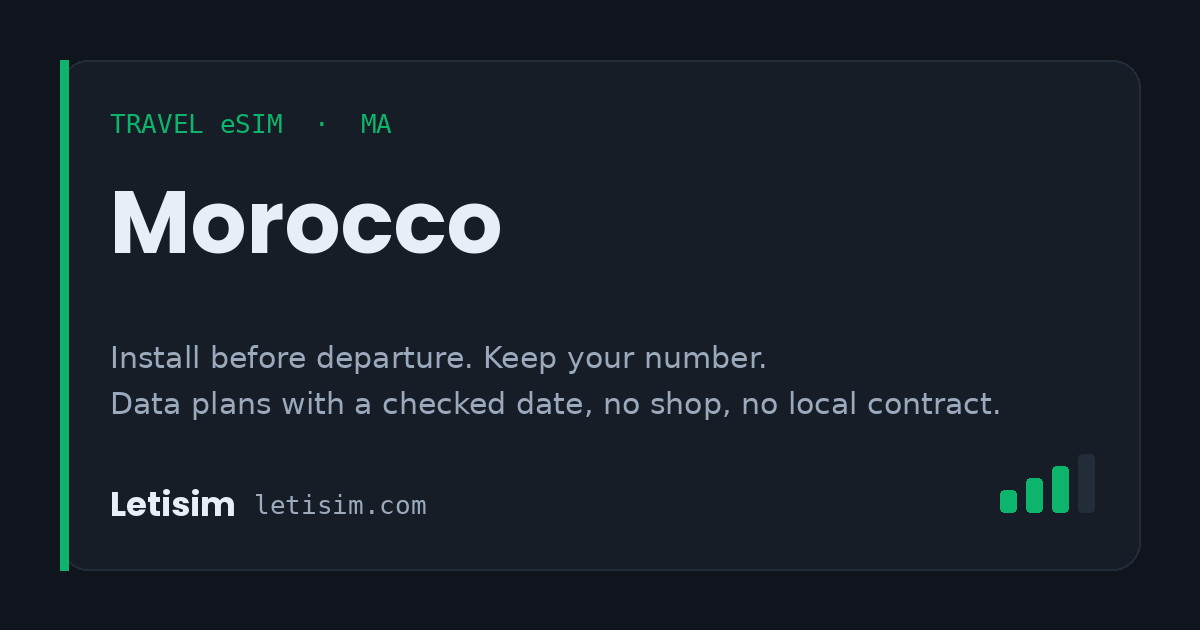
Task: Click the MA country code
Action: [x=376, y=125]
